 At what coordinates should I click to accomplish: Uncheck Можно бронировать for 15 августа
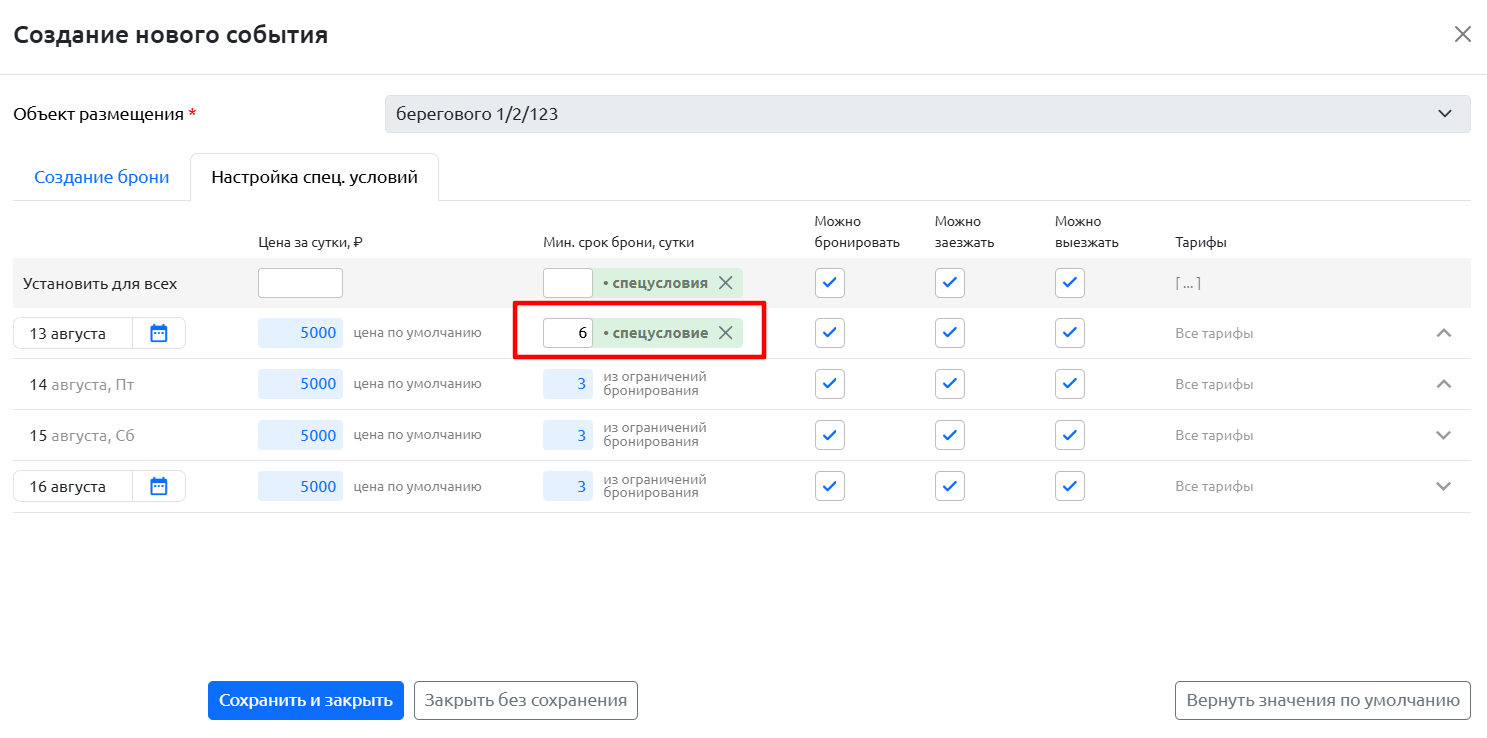coord(830,435)
